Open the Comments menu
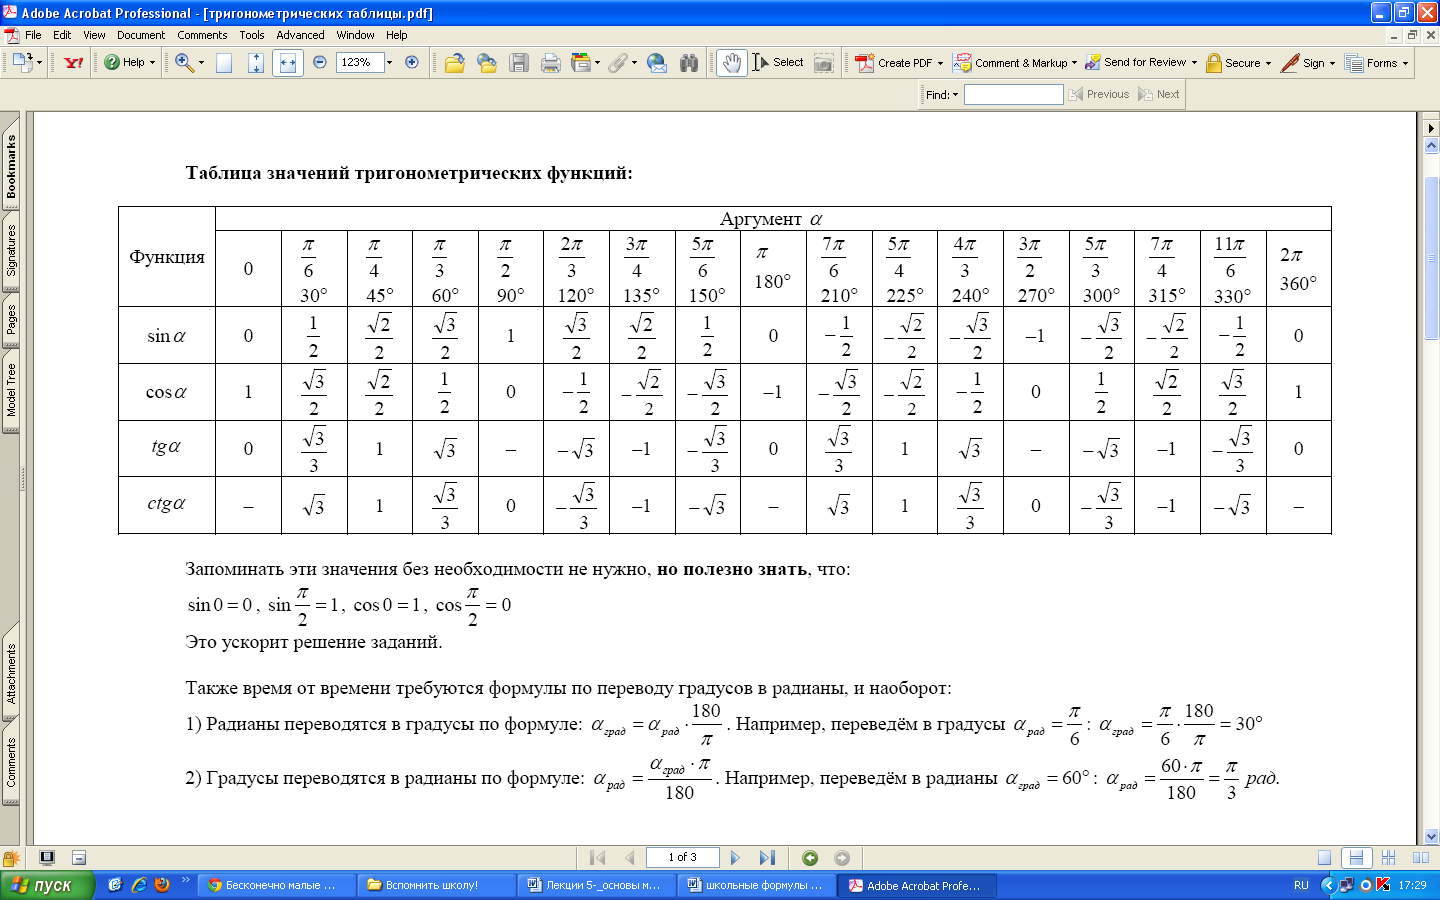 [202, 35]
